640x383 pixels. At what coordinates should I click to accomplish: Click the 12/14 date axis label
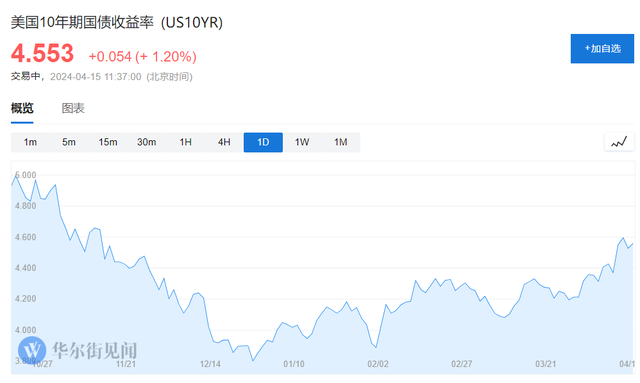[x=210, y=364]
